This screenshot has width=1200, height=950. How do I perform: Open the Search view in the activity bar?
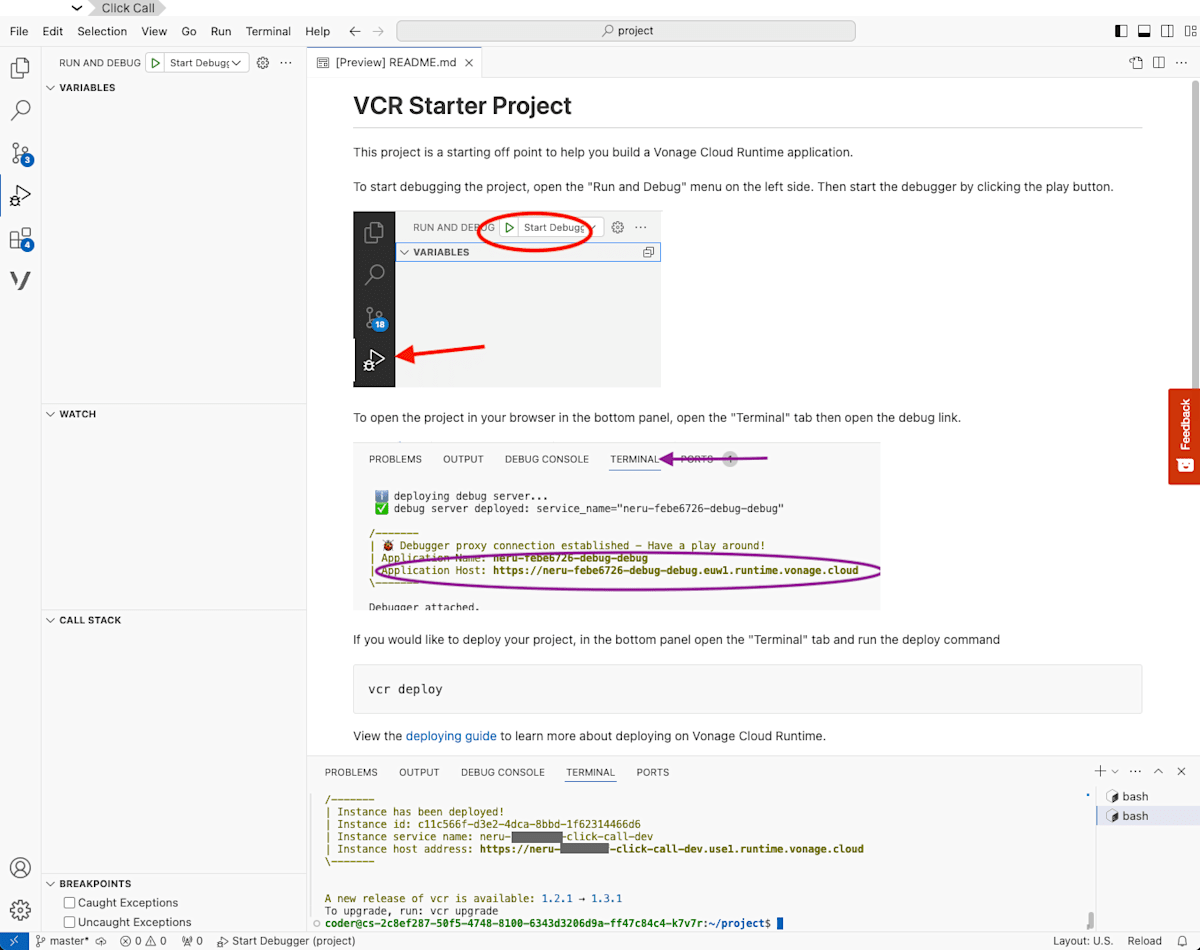coord(20,111)
